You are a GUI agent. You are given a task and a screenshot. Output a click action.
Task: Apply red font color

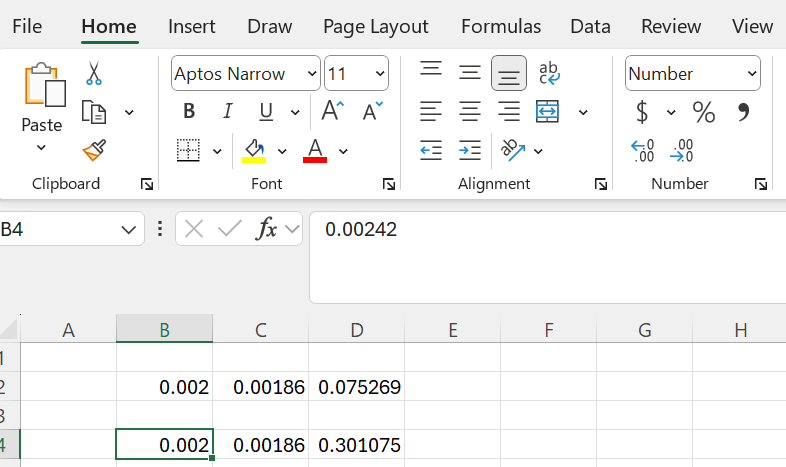pos(315,150)
